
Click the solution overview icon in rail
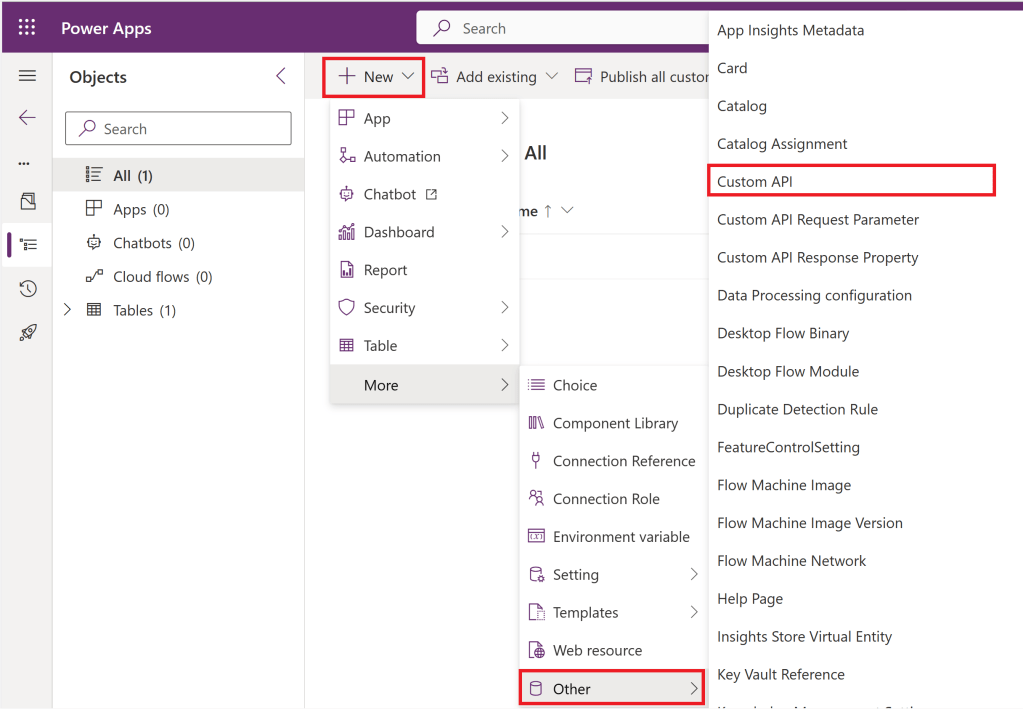[x=27, y=202]
